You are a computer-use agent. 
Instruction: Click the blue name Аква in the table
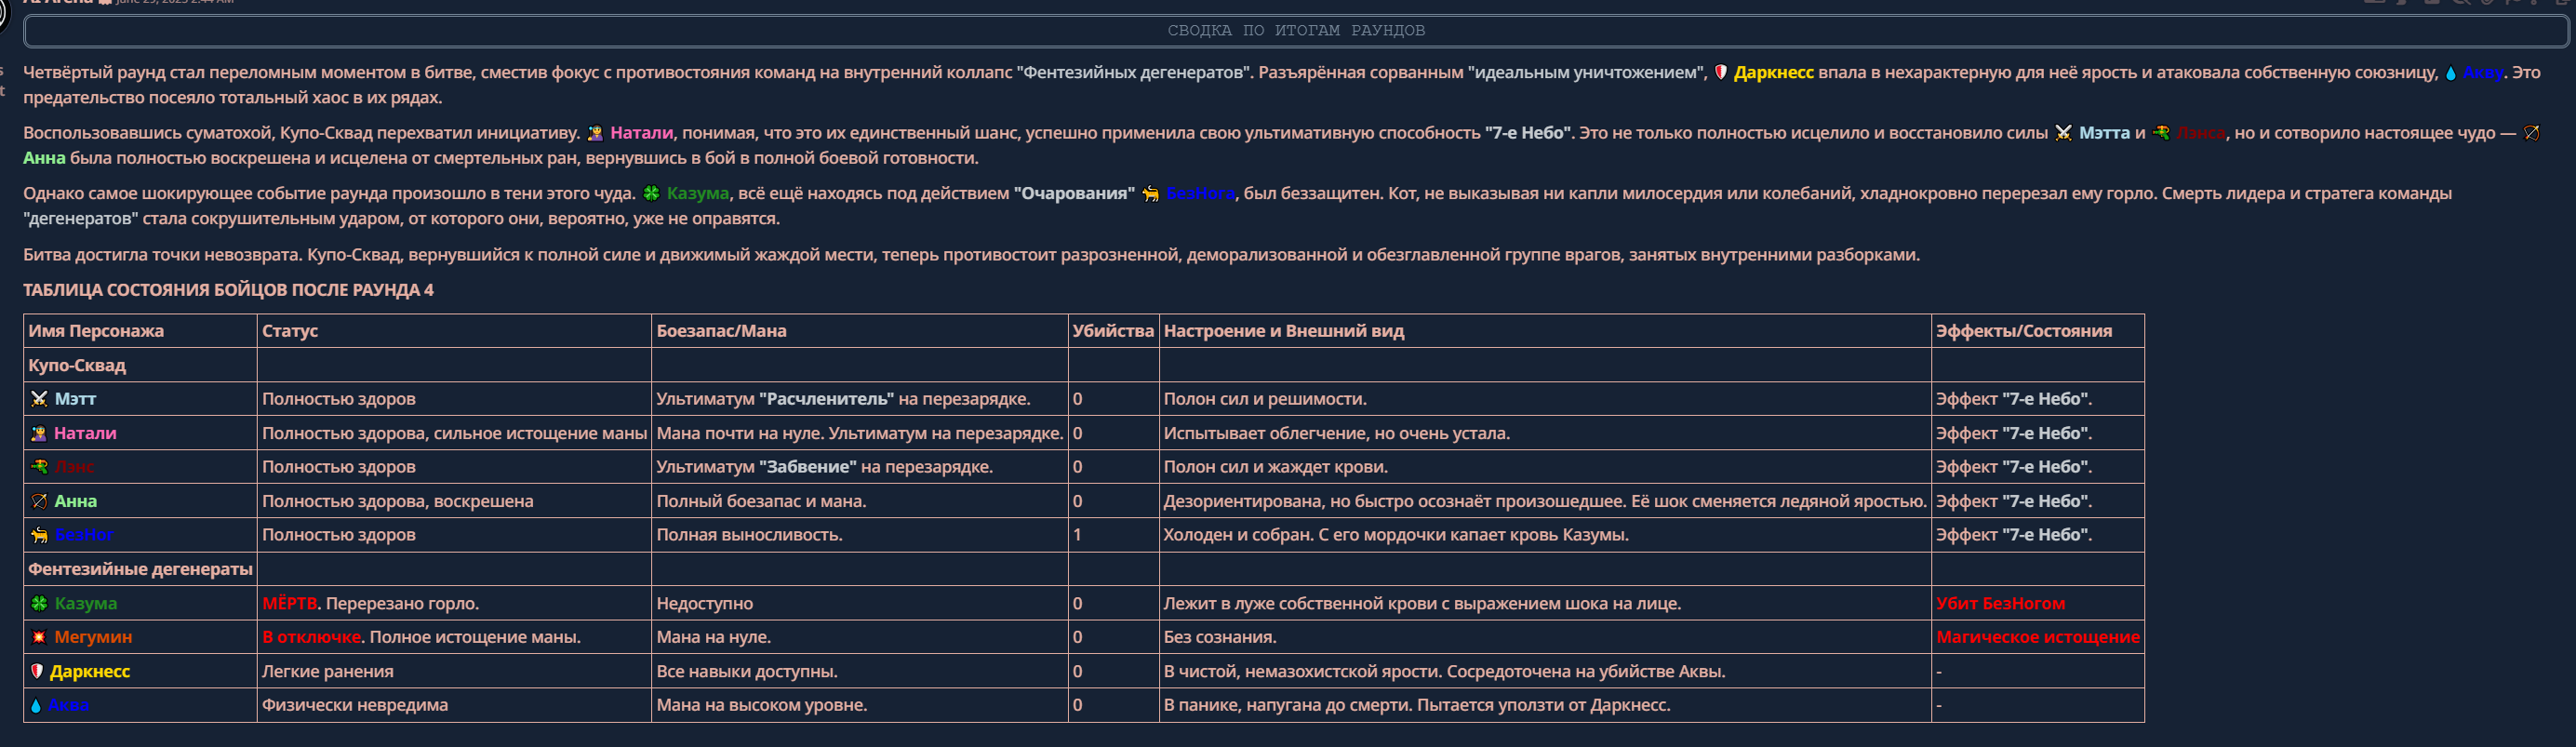68,705
